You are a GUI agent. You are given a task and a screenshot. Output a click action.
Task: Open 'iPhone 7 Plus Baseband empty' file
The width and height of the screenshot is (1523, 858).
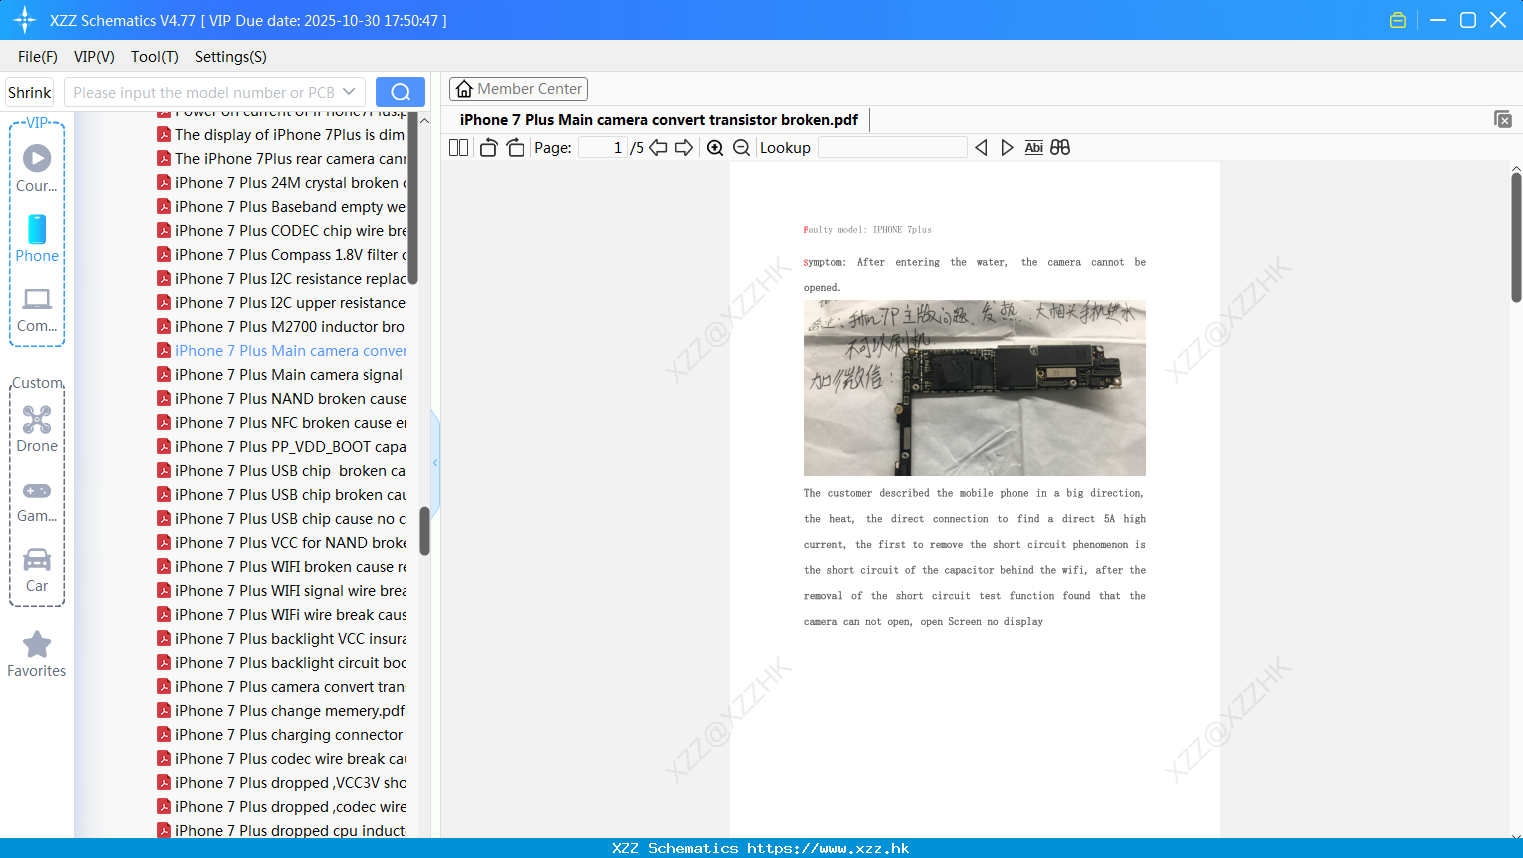(290, 207)
